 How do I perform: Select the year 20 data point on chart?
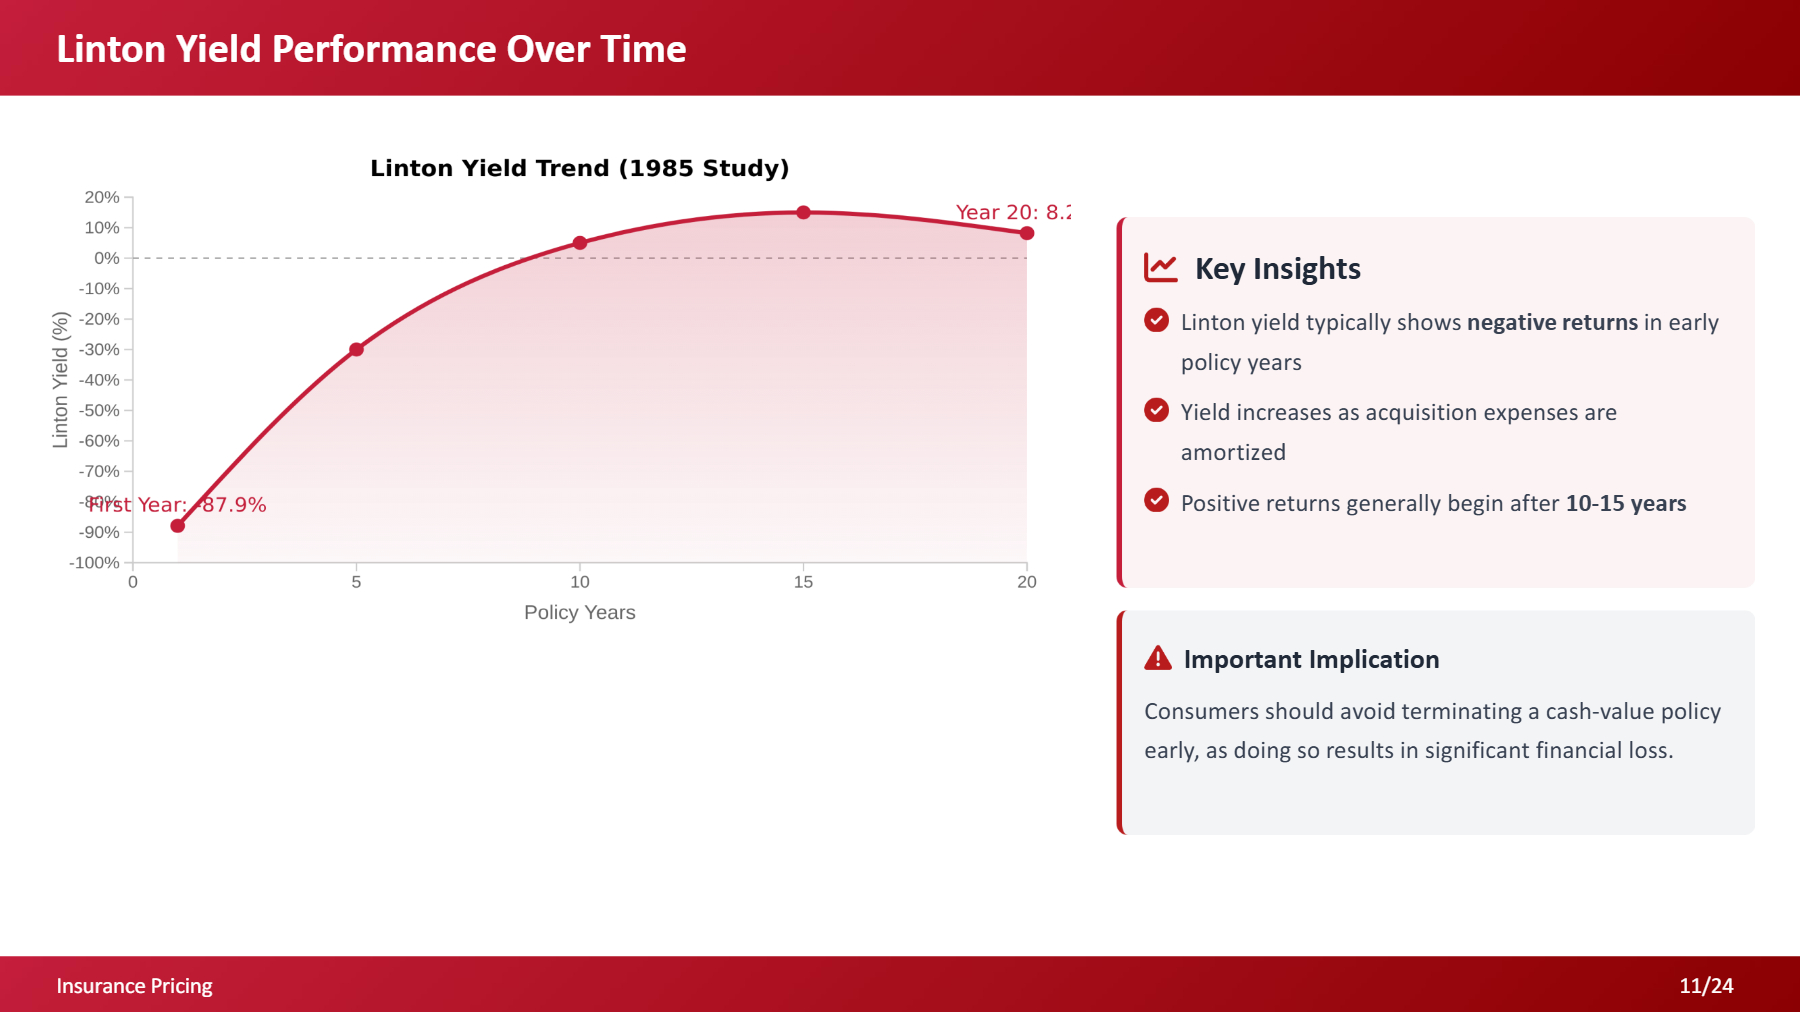click(1027, 233)
